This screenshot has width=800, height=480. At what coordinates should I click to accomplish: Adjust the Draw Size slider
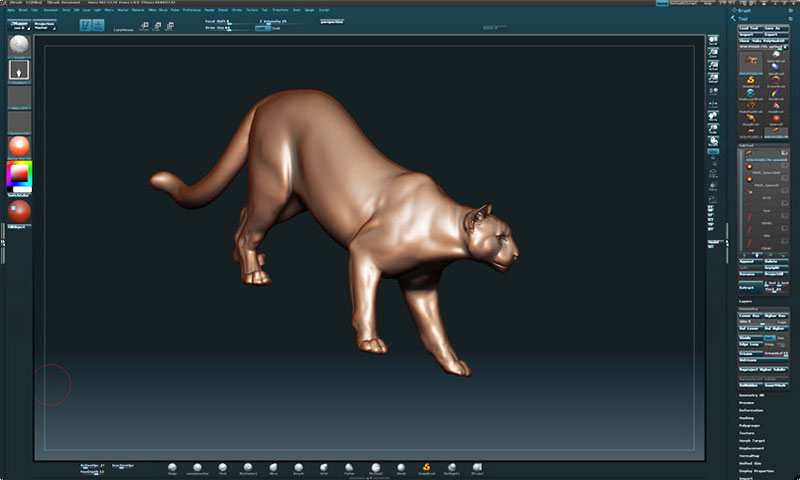(227, 28)
